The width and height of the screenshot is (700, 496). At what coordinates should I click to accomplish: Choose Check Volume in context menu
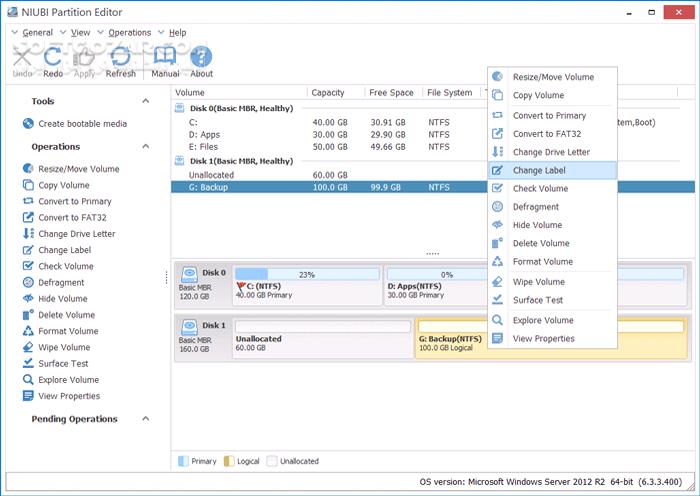coord(553,188)
